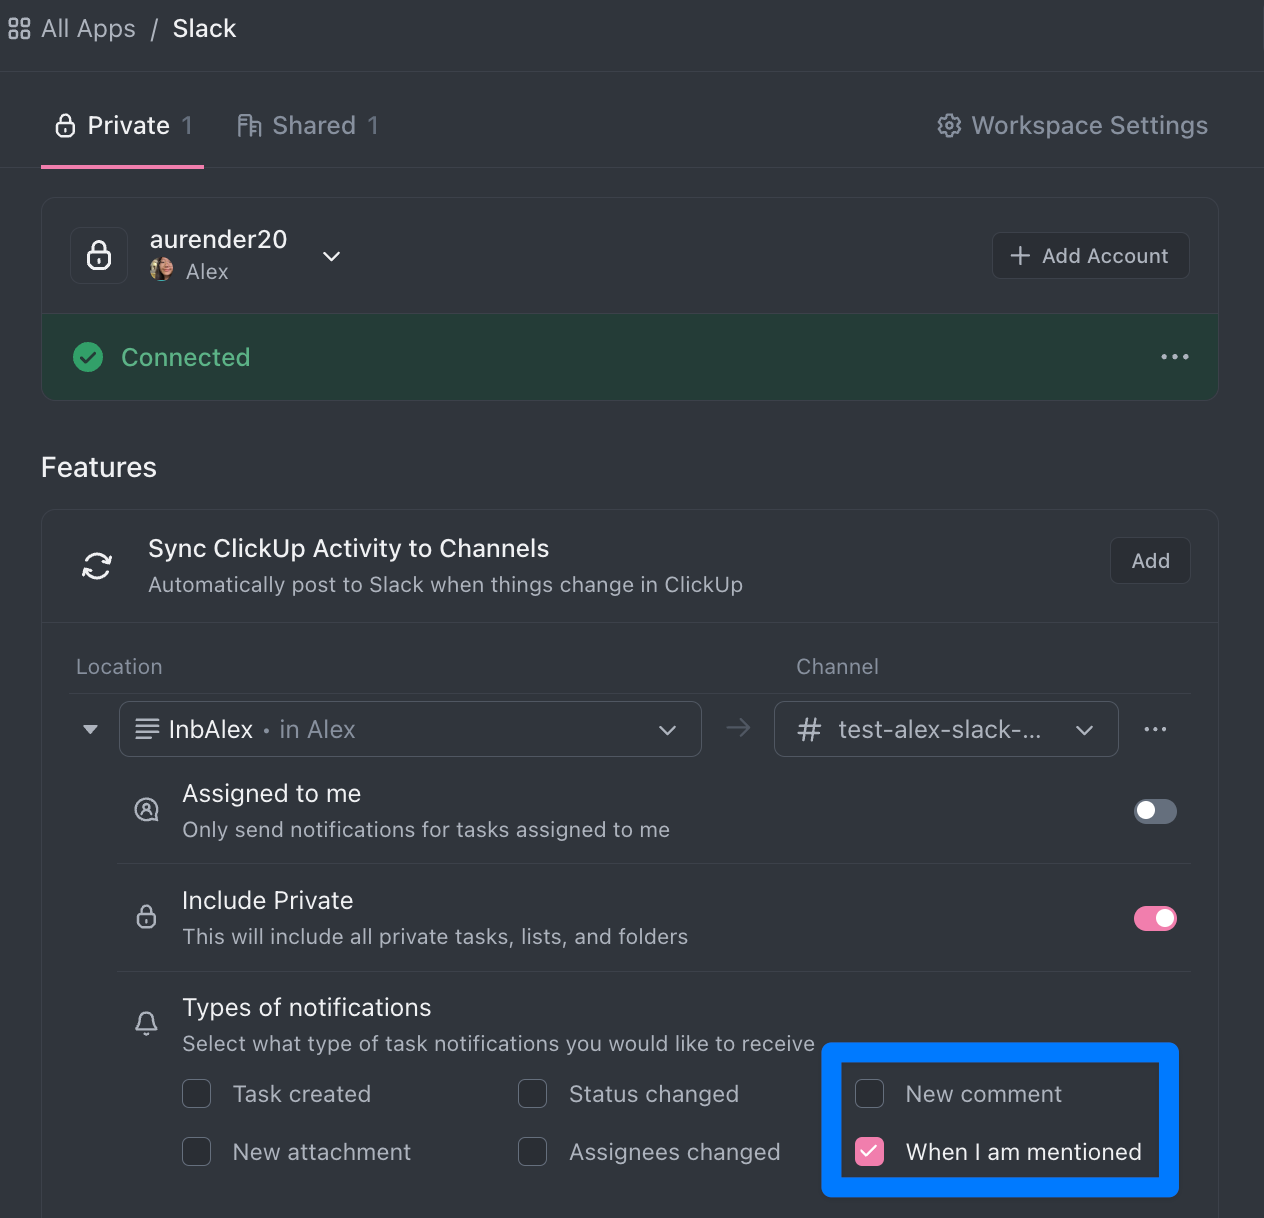Click the All Apps grid icon

pyautogui.click(x=19, y=29)
